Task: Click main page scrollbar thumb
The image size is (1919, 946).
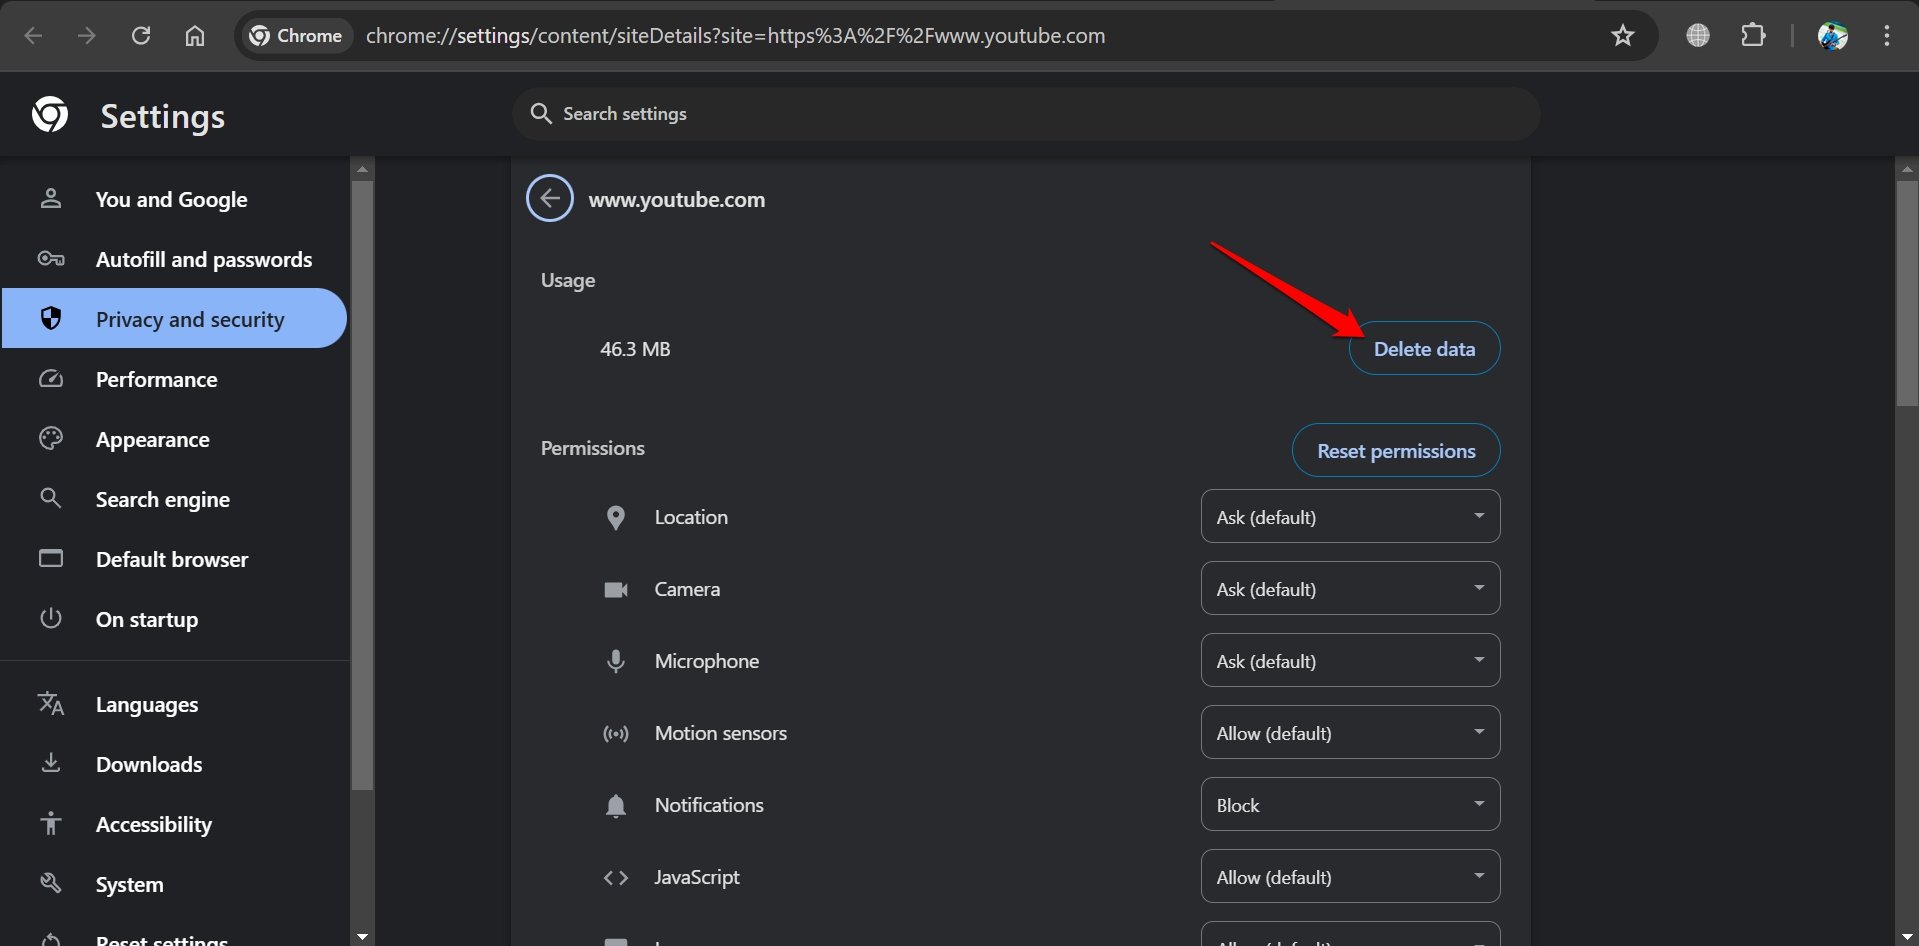Action: (1907, 294)
